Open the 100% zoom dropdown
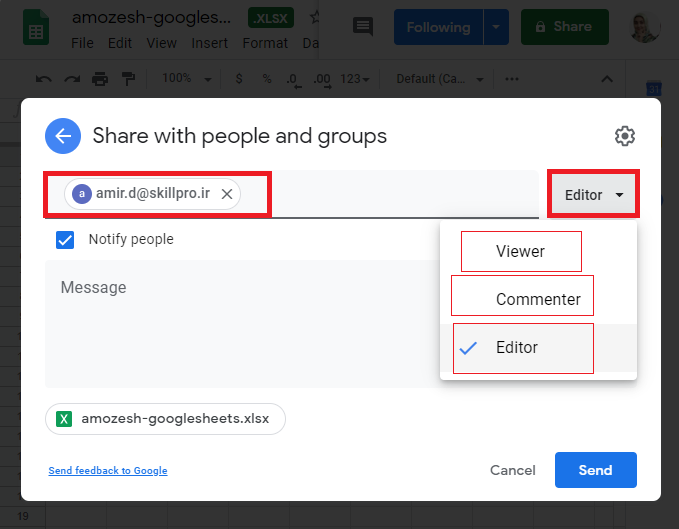The width and height of the screenshot is (679, 529). pos(186,79)
